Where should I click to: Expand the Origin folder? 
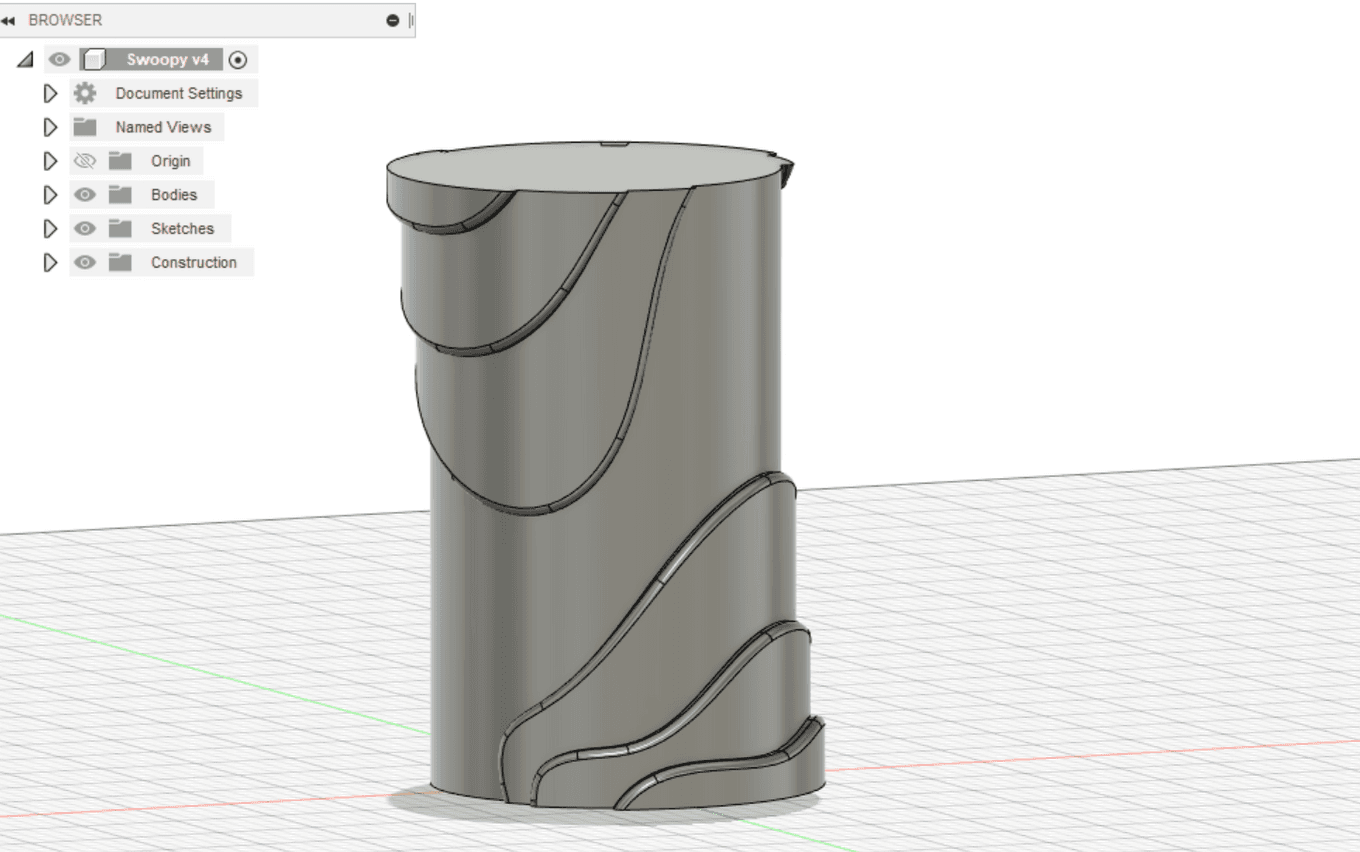[50, 161]
